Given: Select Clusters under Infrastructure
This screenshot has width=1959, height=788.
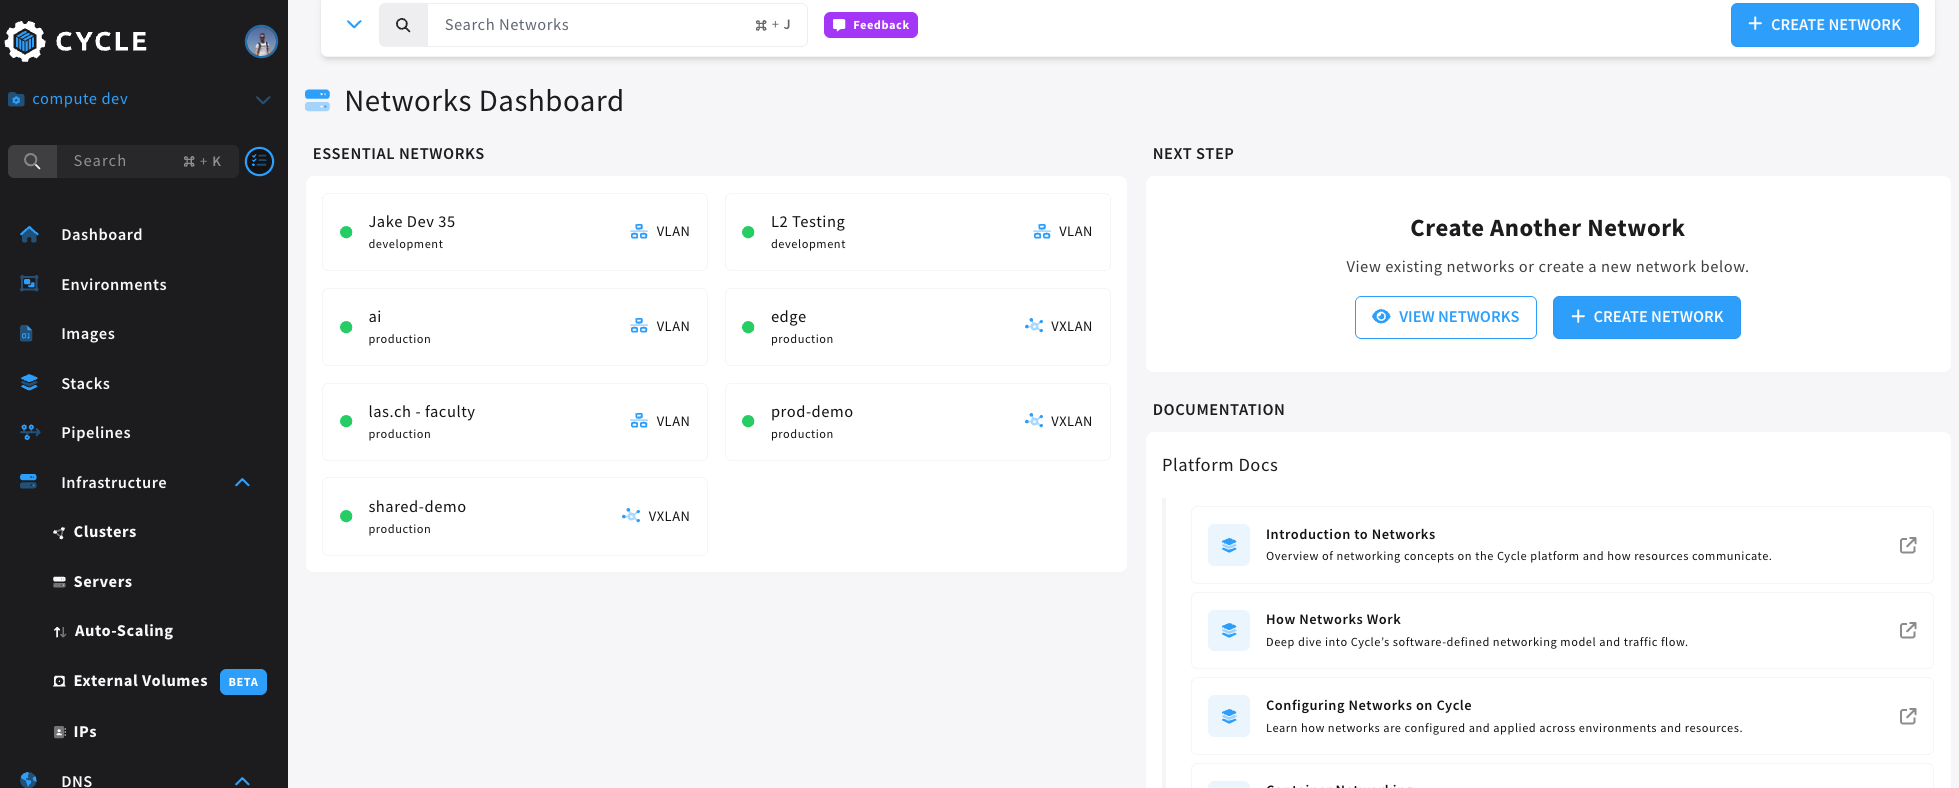Looking at the screenshot, I should click(105, 532).
